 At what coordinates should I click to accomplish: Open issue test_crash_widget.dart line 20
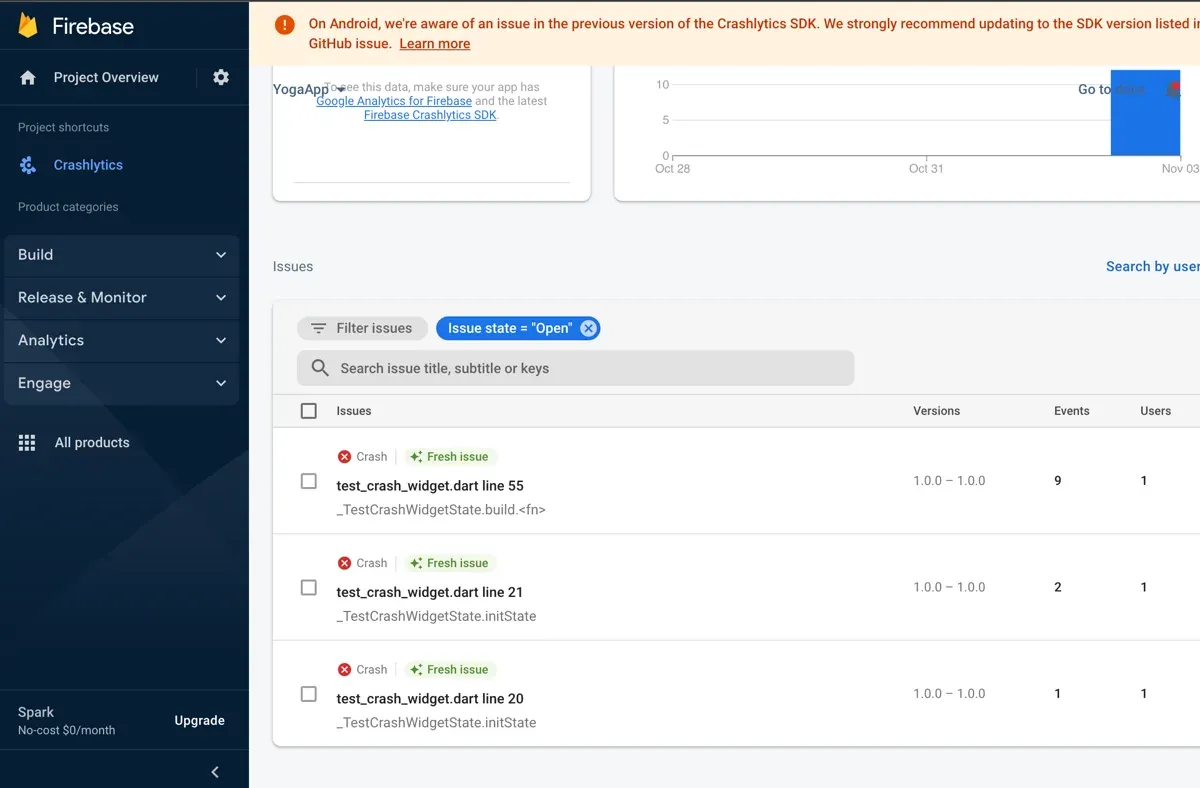(430, 698)
